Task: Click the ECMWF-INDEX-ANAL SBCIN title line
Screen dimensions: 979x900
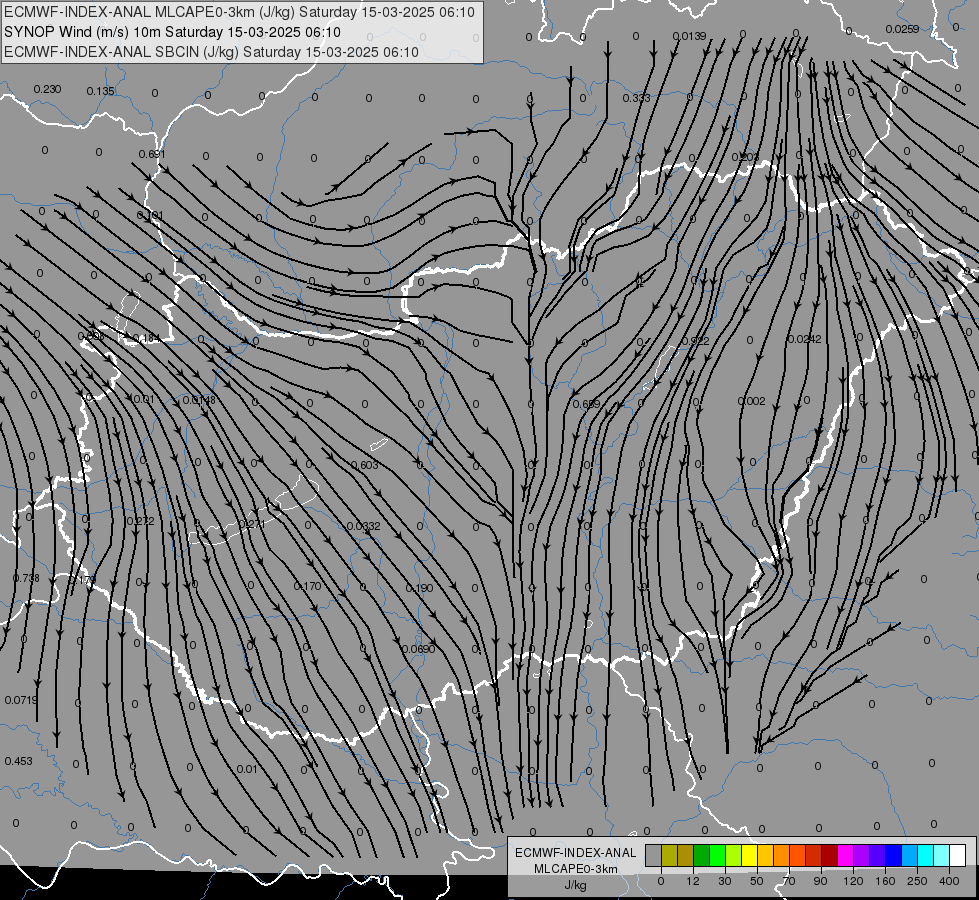Action: [211, 52]
